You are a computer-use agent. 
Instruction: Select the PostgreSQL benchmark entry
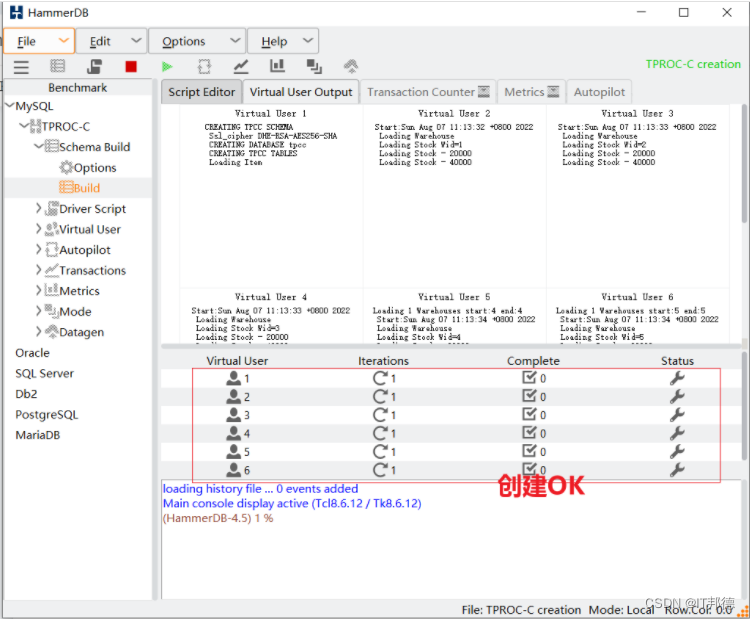[x=46, y=414]
